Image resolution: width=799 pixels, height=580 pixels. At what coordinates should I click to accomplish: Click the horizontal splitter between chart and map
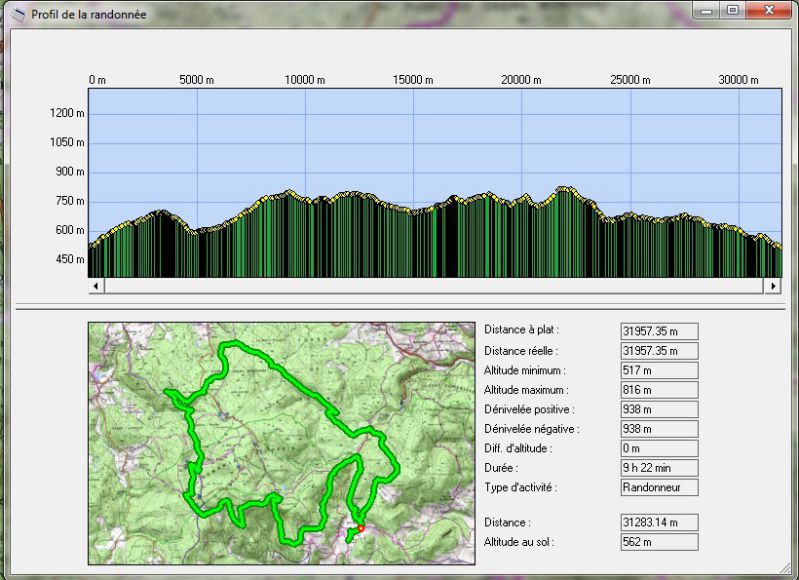point(400,306)
